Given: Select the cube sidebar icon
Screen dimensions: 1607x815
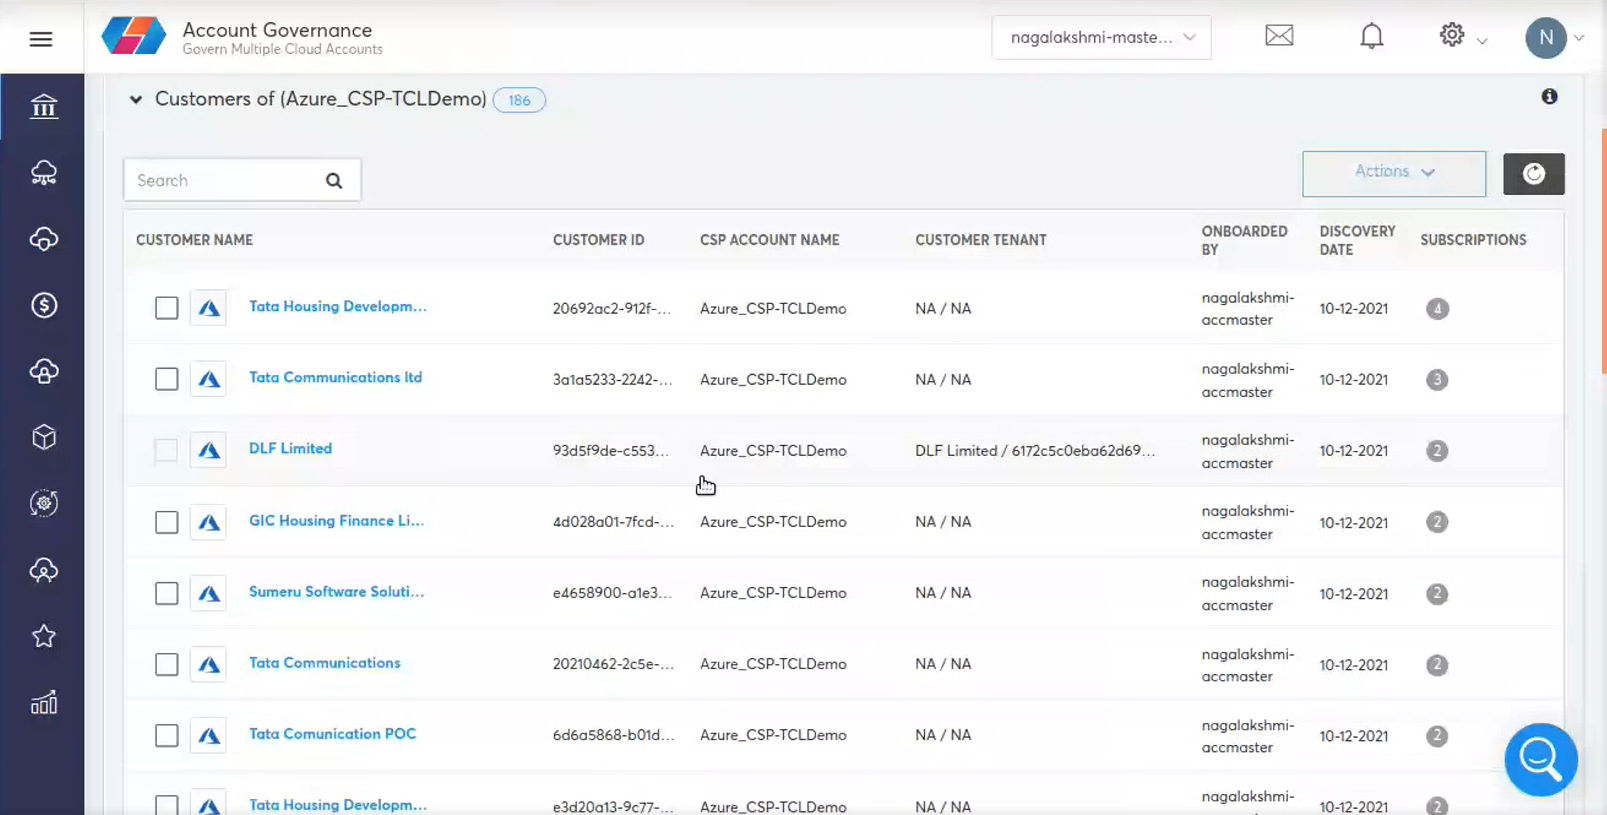Looking at the screenshot, I should (43, 437).
